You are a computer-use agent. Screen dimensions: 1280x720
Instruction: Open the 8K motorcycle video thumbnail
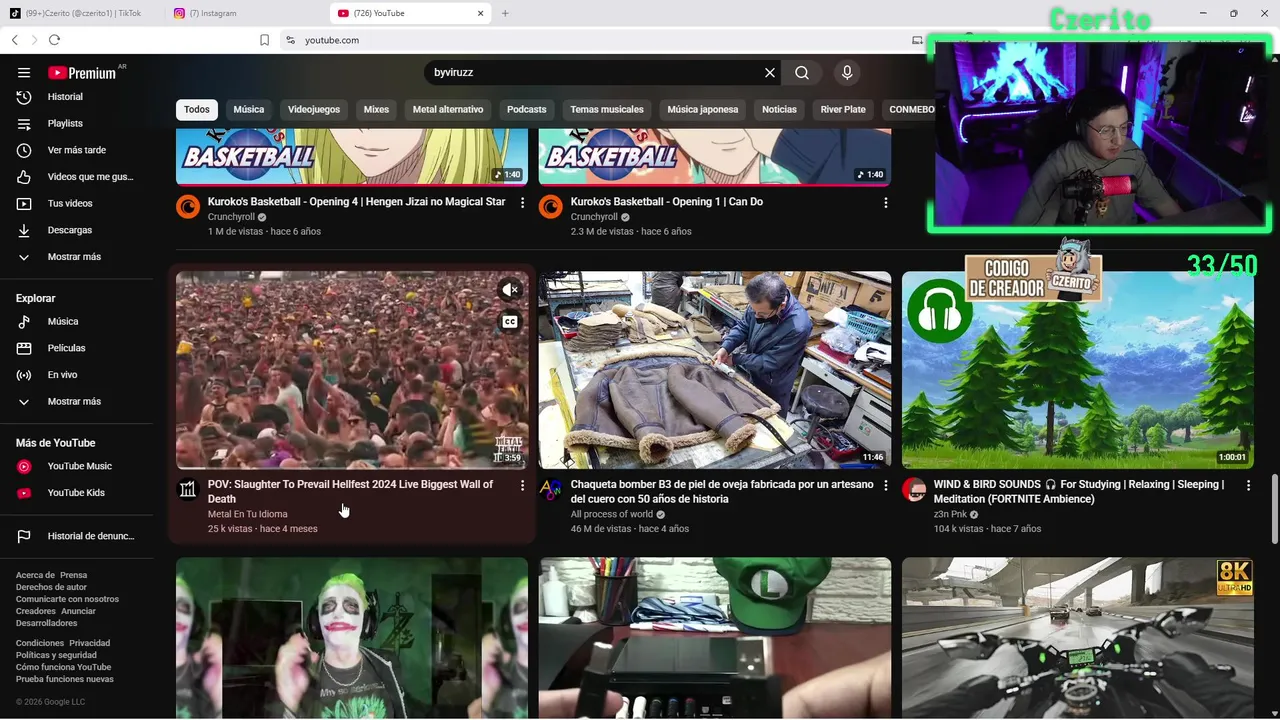coord(1078,638)
